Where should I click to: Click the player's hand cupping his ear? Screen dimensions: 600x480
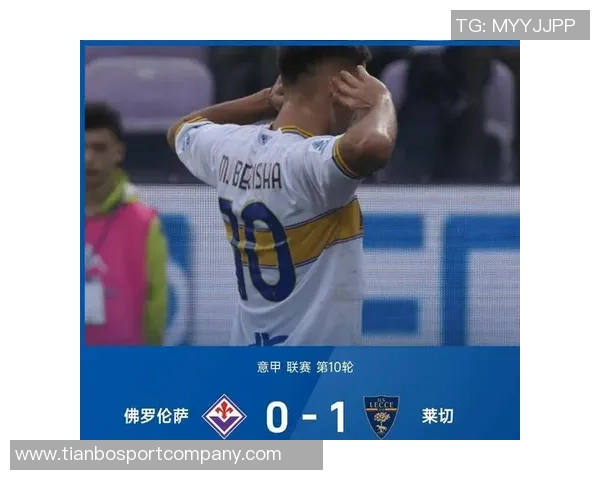click(354, 84)
